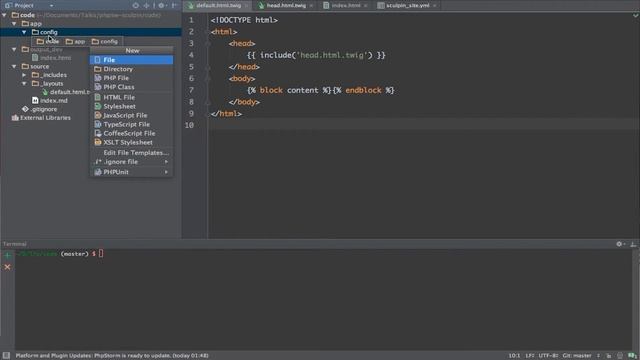Switch to default.html.twig editor tab
The width and height of the screenshot is (640, 360).
tap(218, 6)
